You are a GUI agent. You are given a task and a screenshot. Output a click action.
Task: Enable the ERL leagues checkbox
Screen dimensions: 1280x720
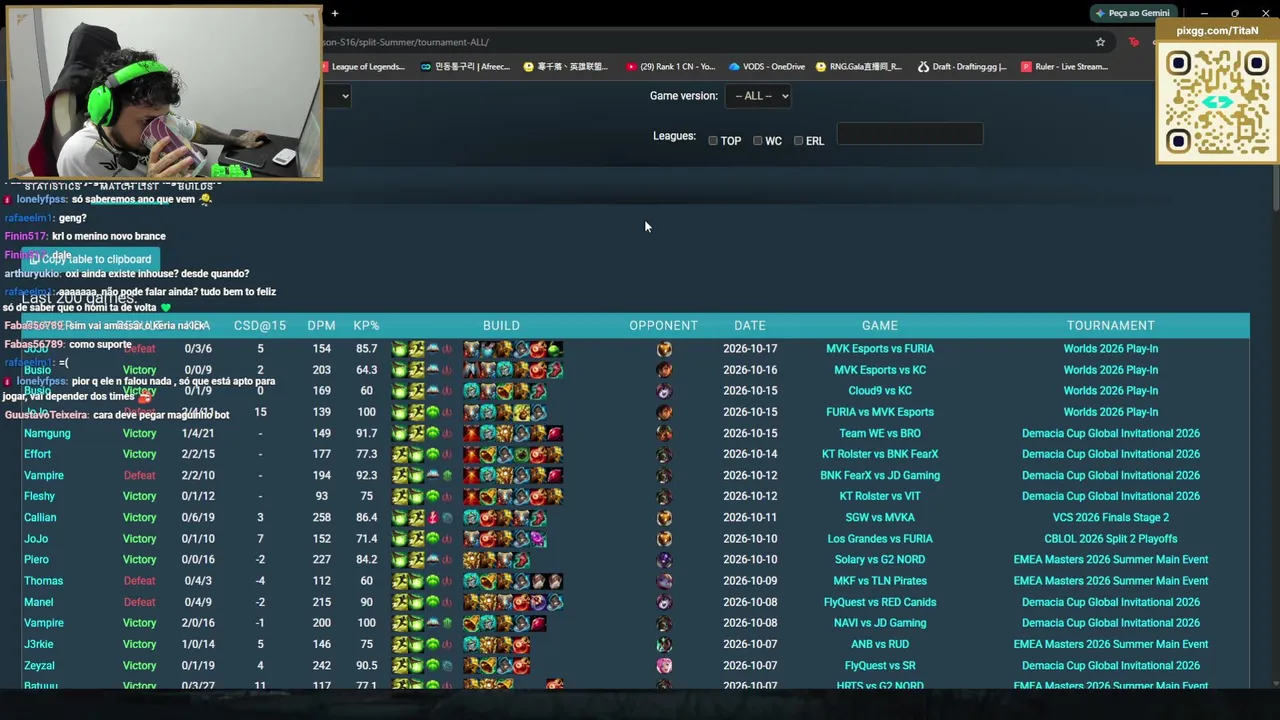point(798,141)
